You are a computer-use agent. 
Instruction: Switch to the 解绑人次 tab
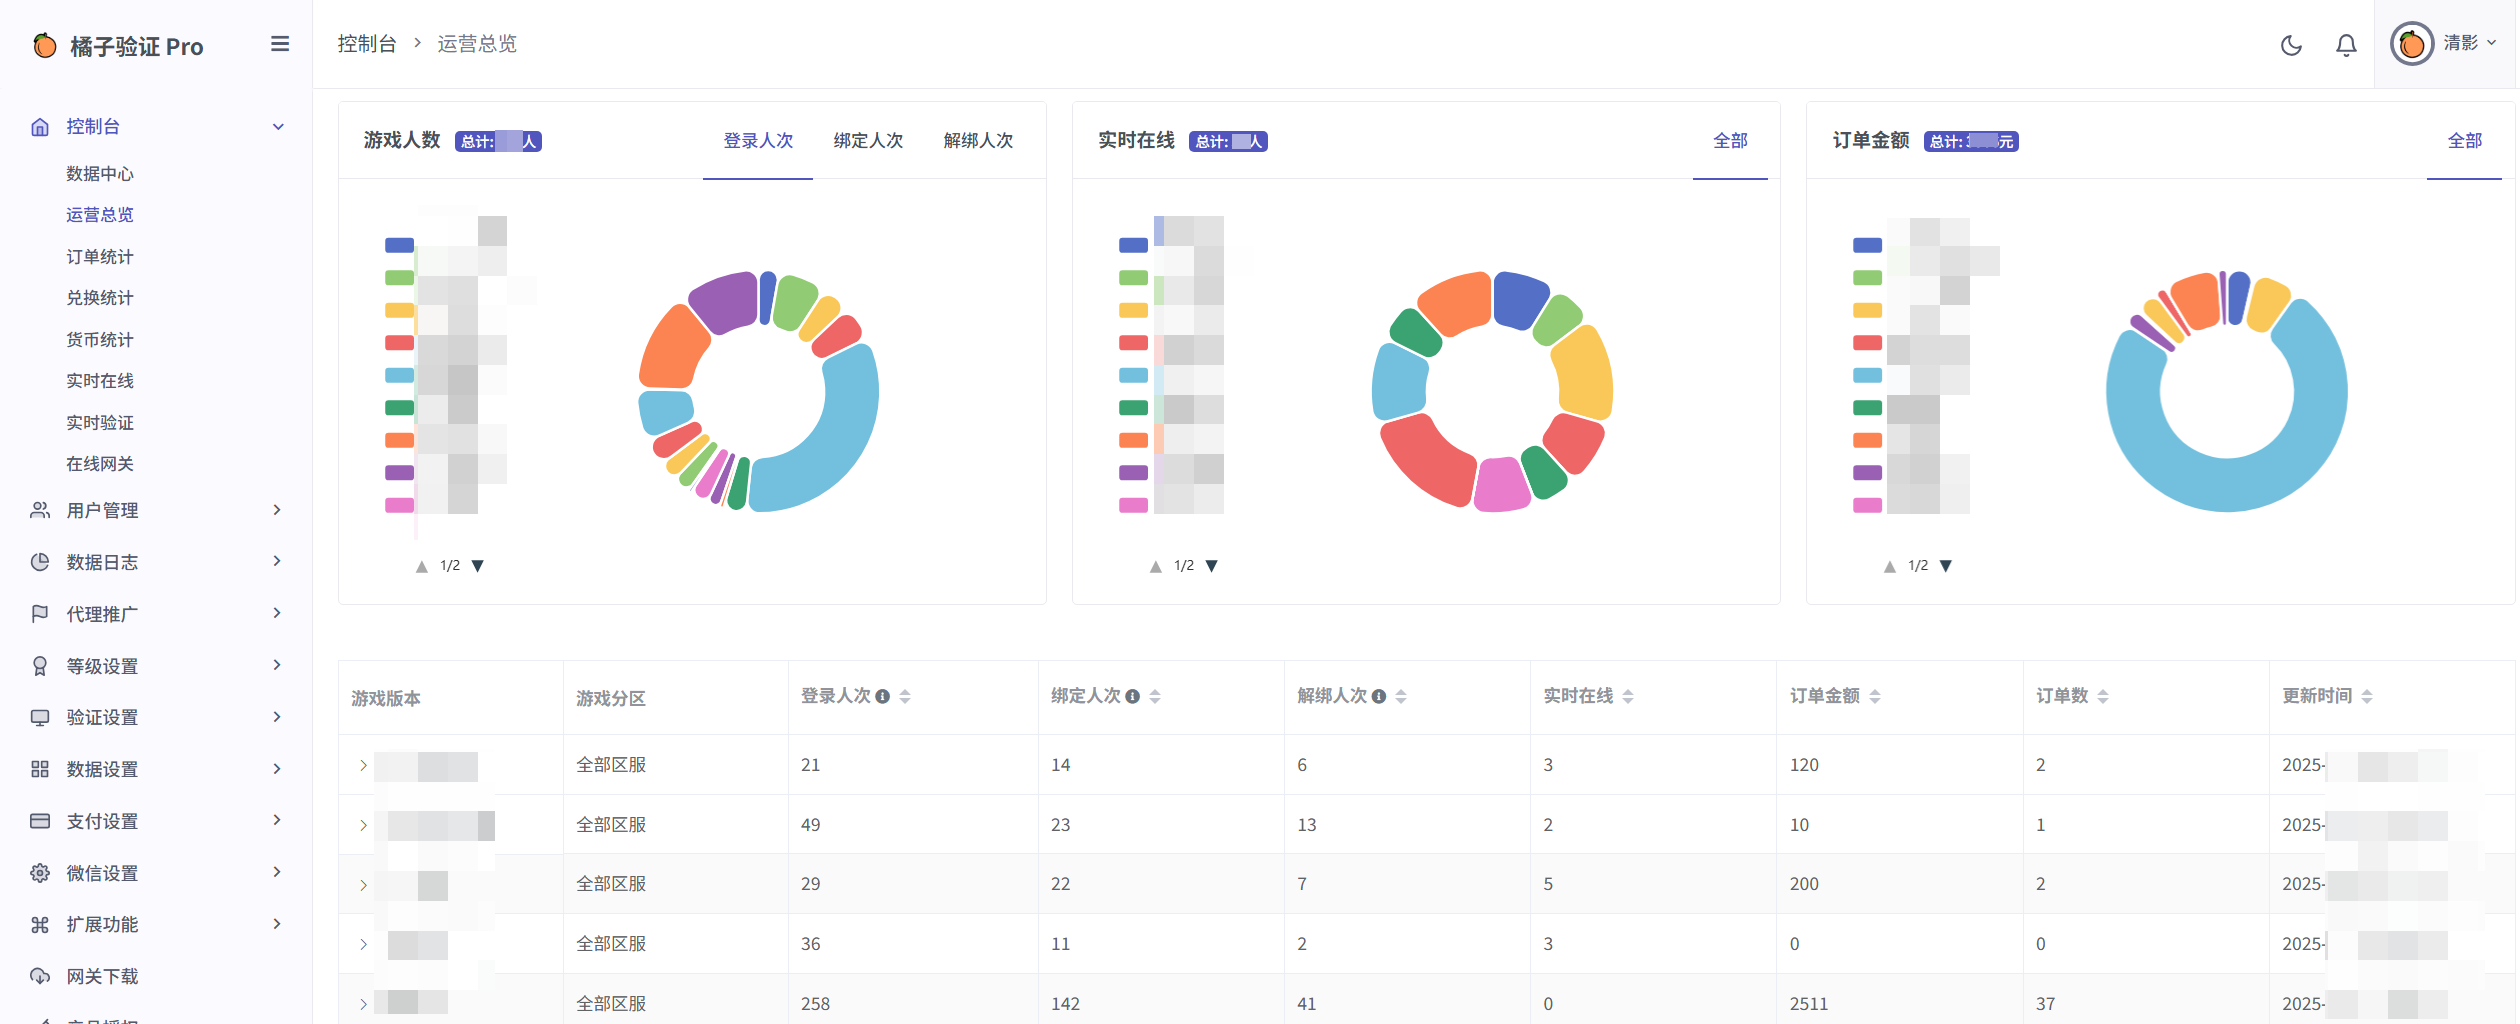click(978, 141)
